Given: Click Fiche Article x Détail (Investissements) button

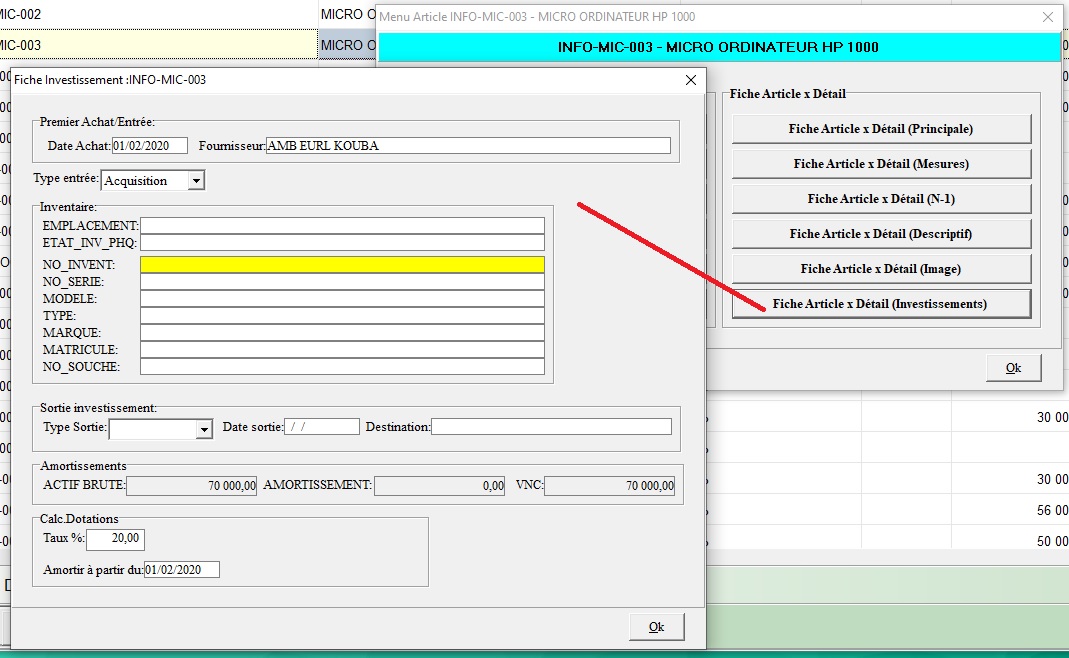Looking at the screenshot, I should [x=880, y=304].
